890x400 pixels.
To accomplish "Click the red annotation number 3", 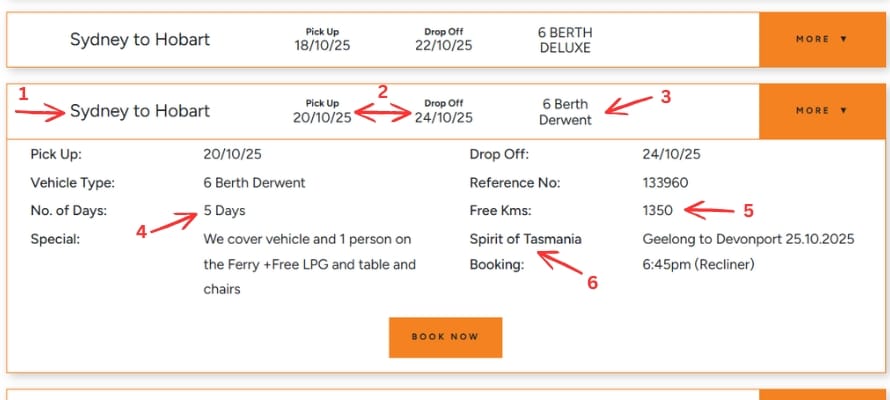I will tap(662, 96).
